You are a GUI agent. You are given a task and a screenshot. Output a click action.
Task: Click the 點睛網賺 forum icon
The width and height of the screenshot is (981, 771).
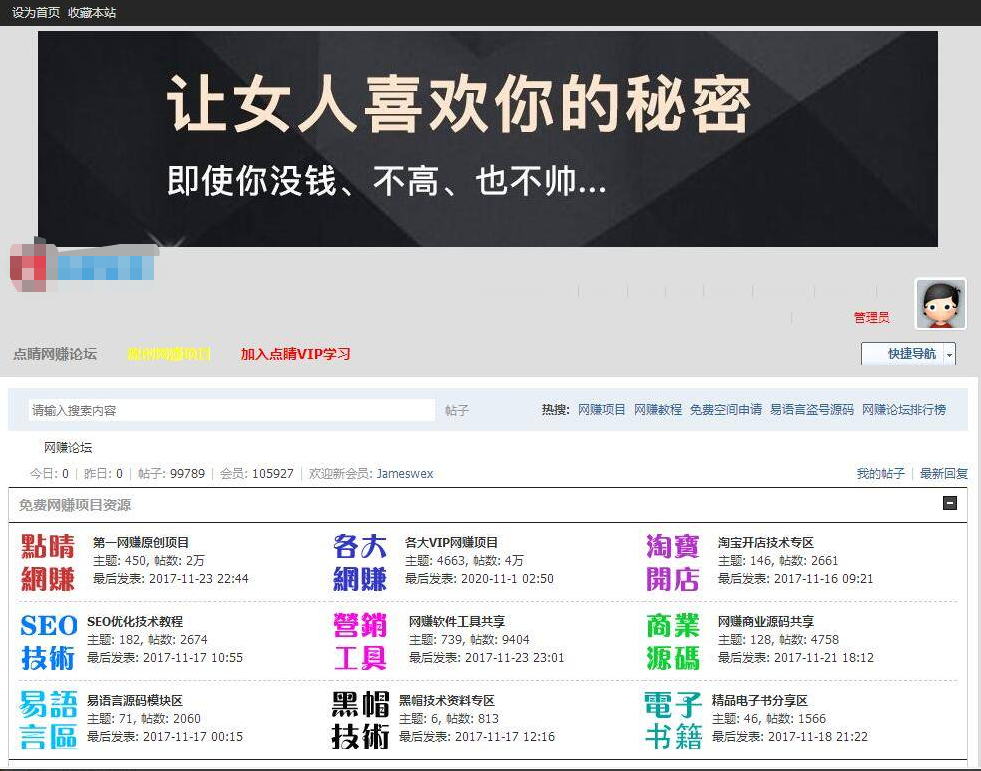point(48,562)
